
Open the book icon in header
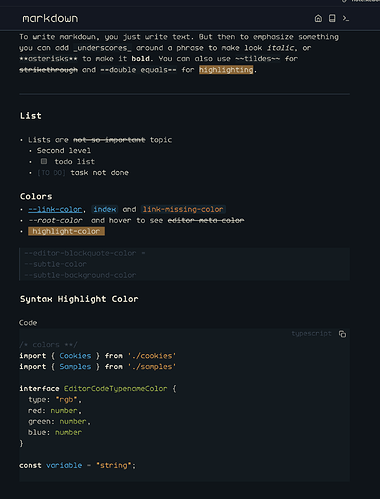[x=332, y=18]
